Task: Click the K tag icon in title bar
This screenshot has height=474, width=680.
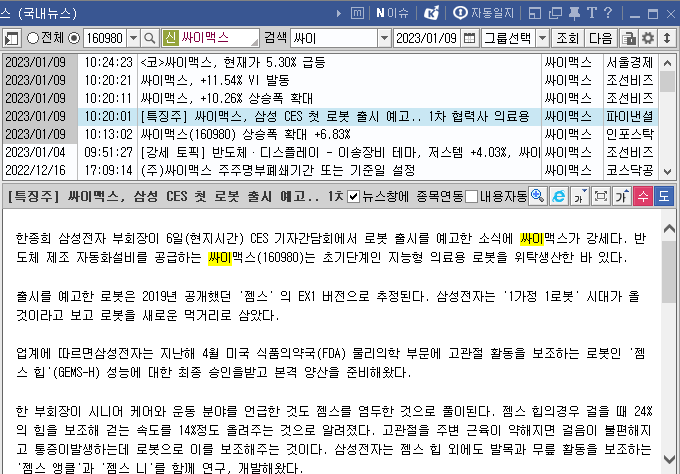Action: pos(432,13)
